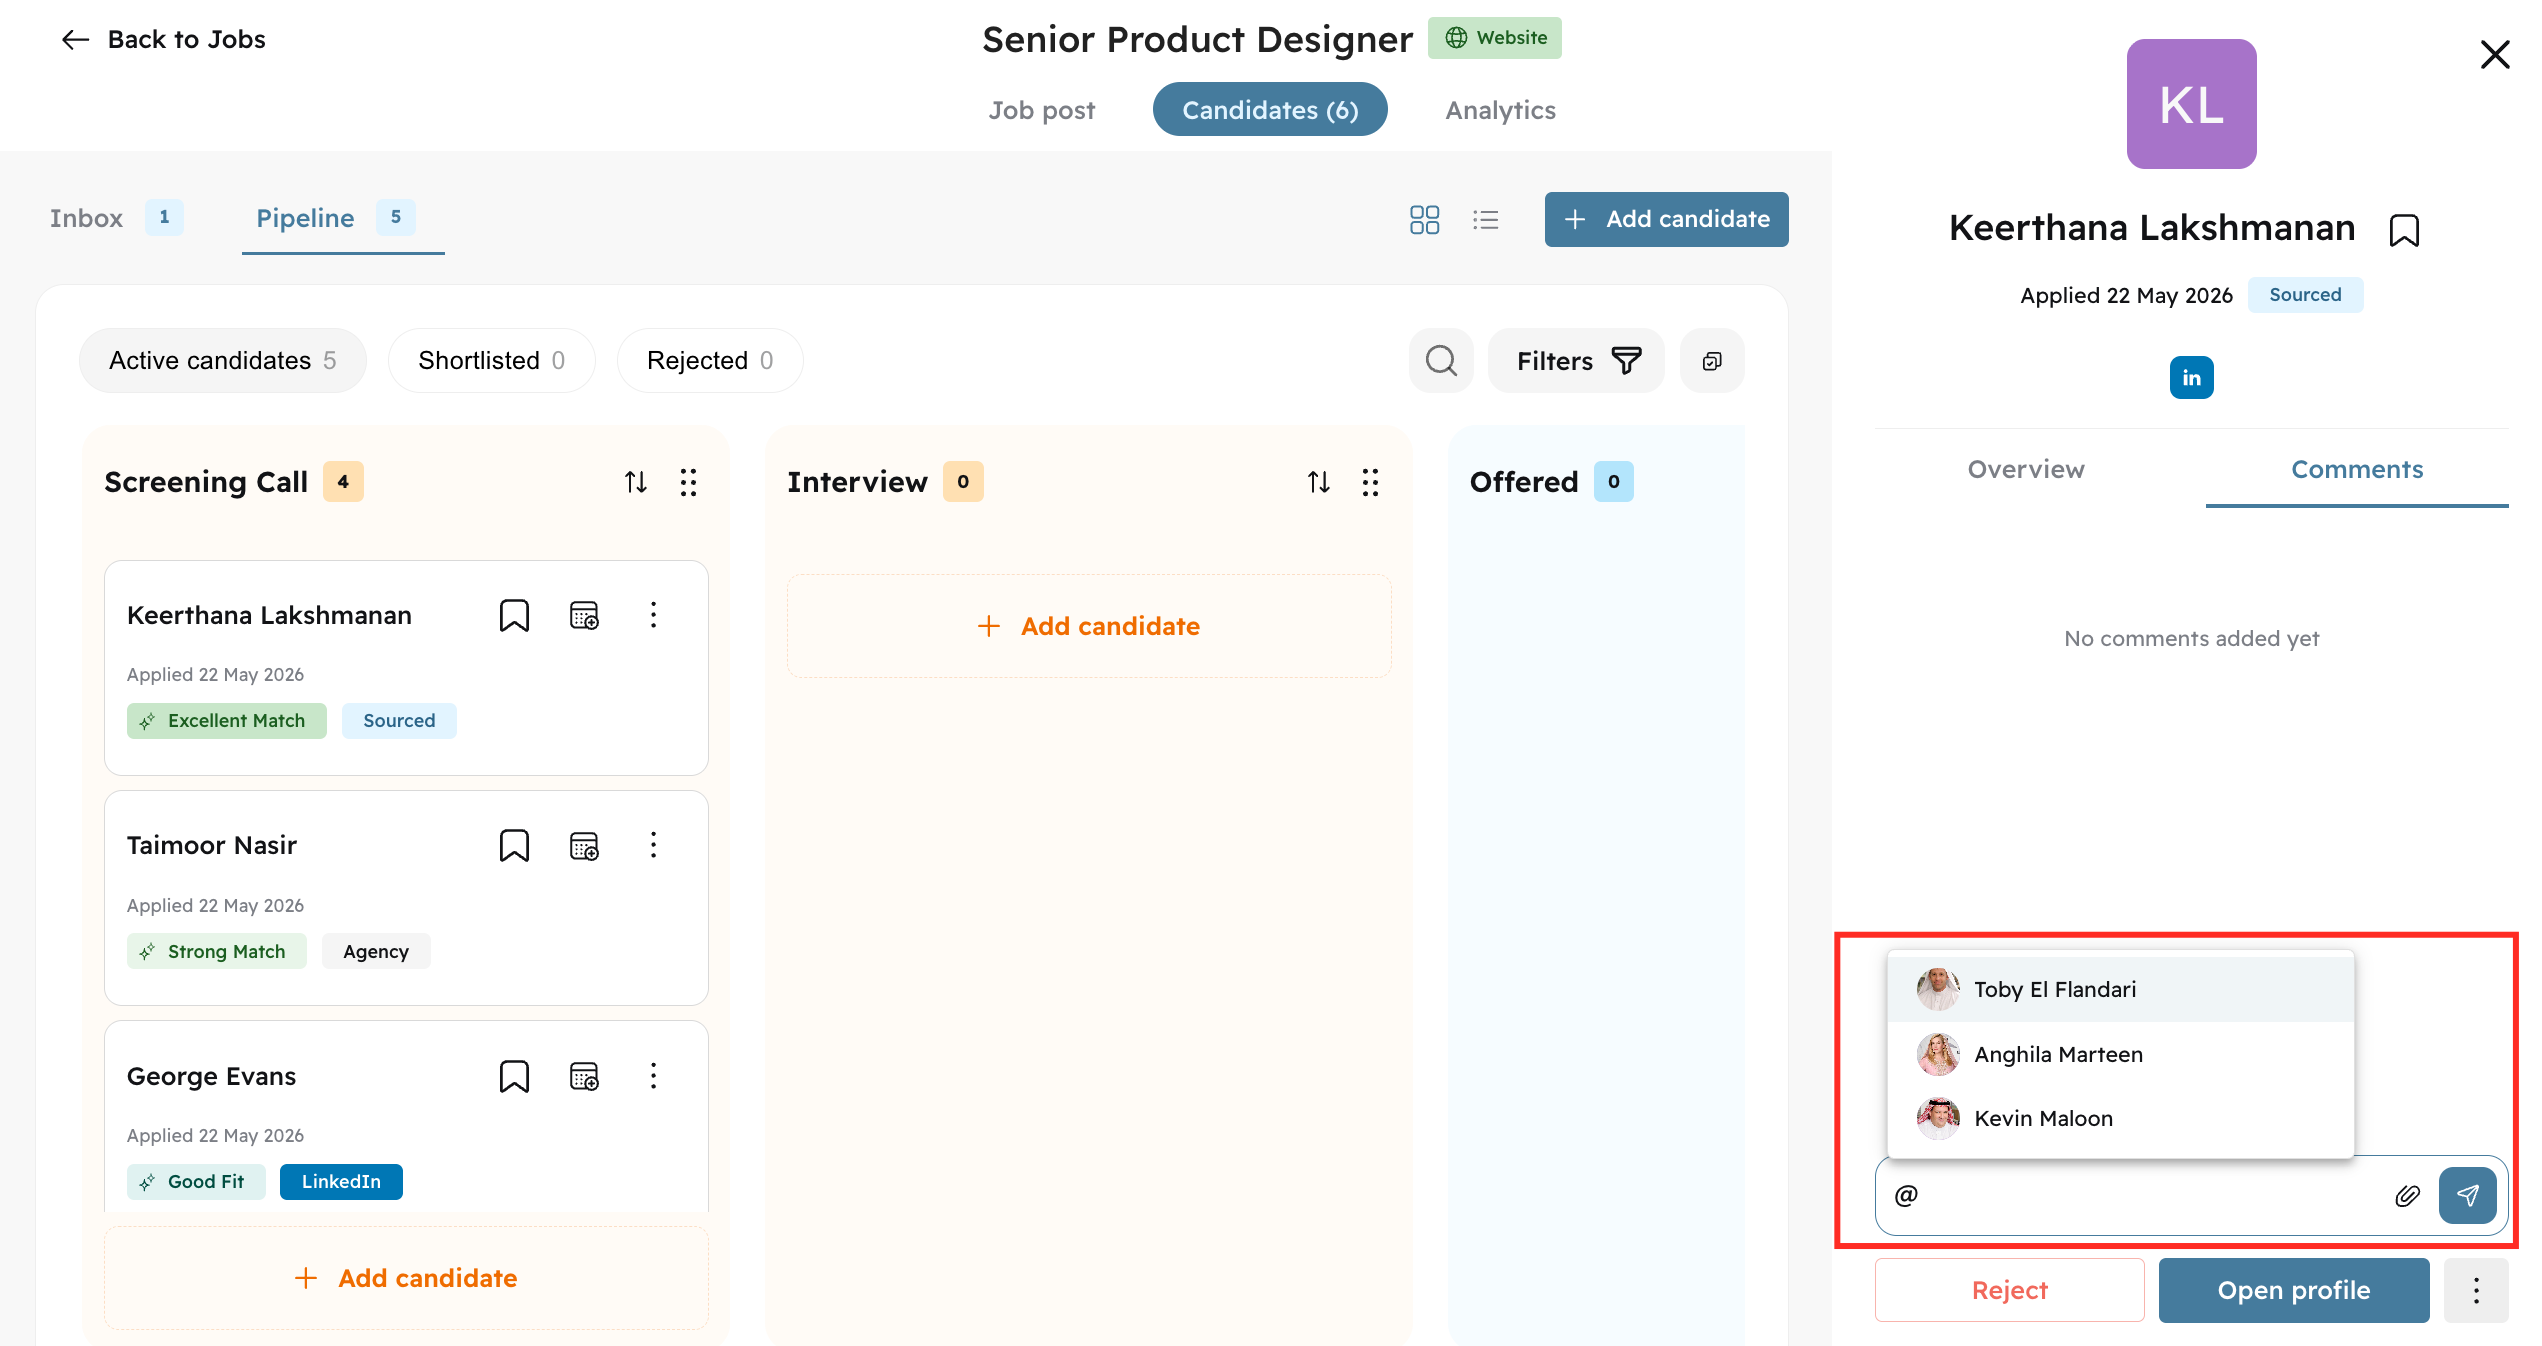Sort the Screening Call column
Image resolution: width=2542 pixels, height=1346 pixels.
636,483
